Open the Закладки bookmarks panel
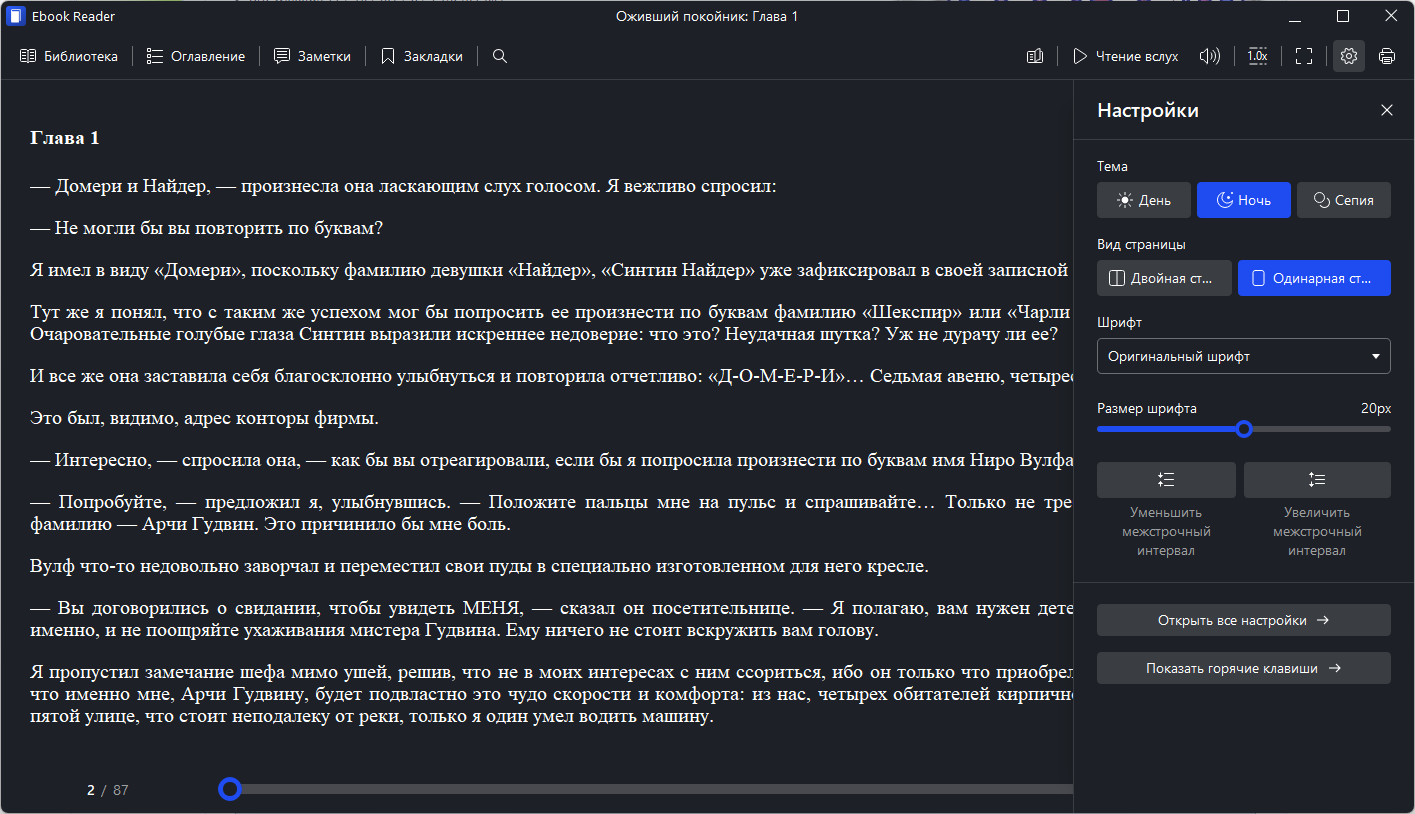 [421, 56]
